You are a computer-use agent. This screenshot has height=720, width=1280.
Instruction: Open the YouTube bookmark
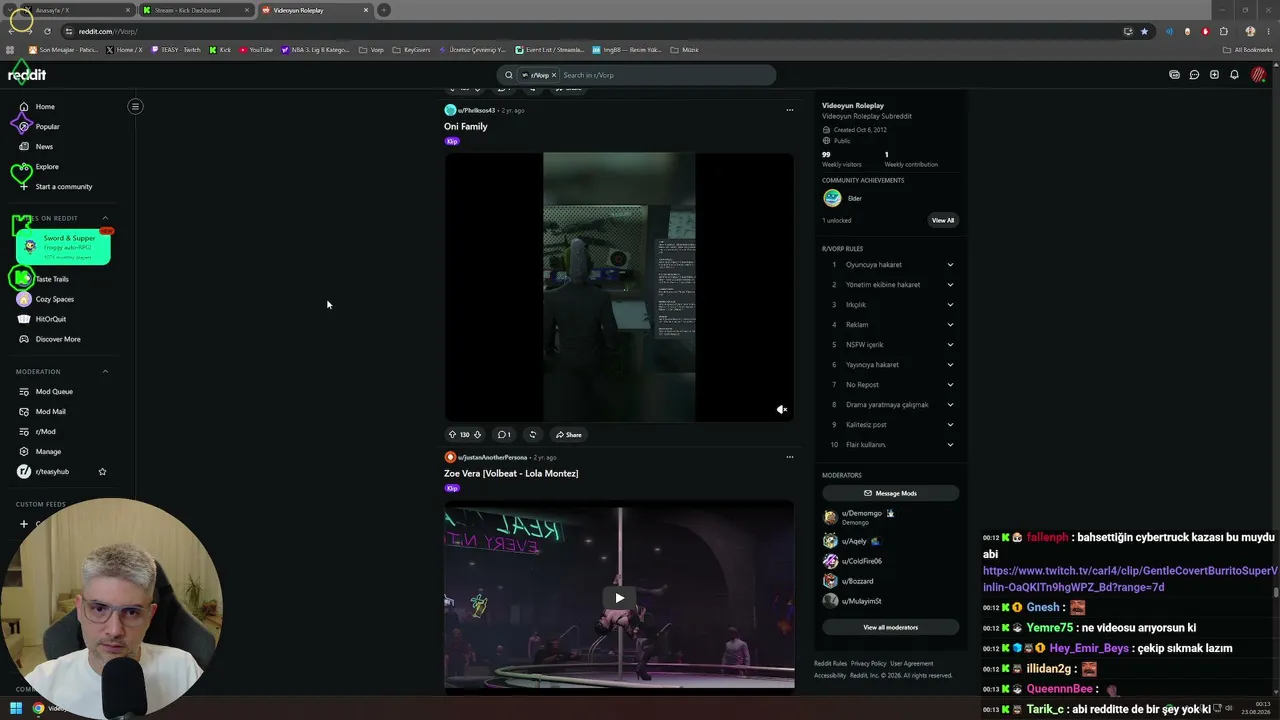point(256,50)
